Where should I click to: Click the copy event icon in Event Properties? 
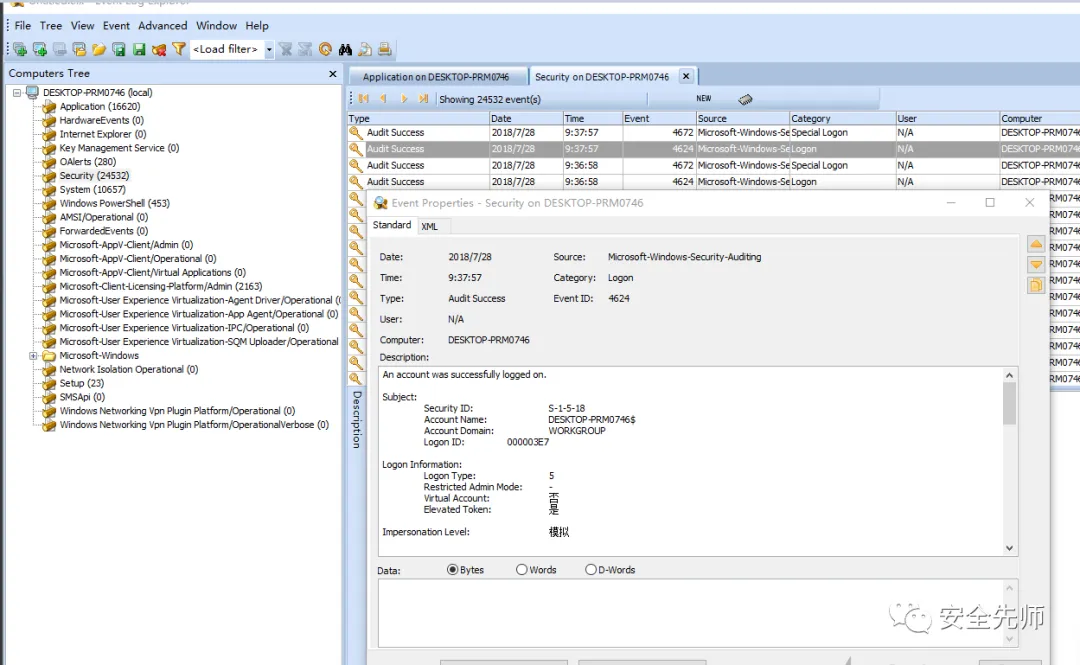(x=1036, y=285)
